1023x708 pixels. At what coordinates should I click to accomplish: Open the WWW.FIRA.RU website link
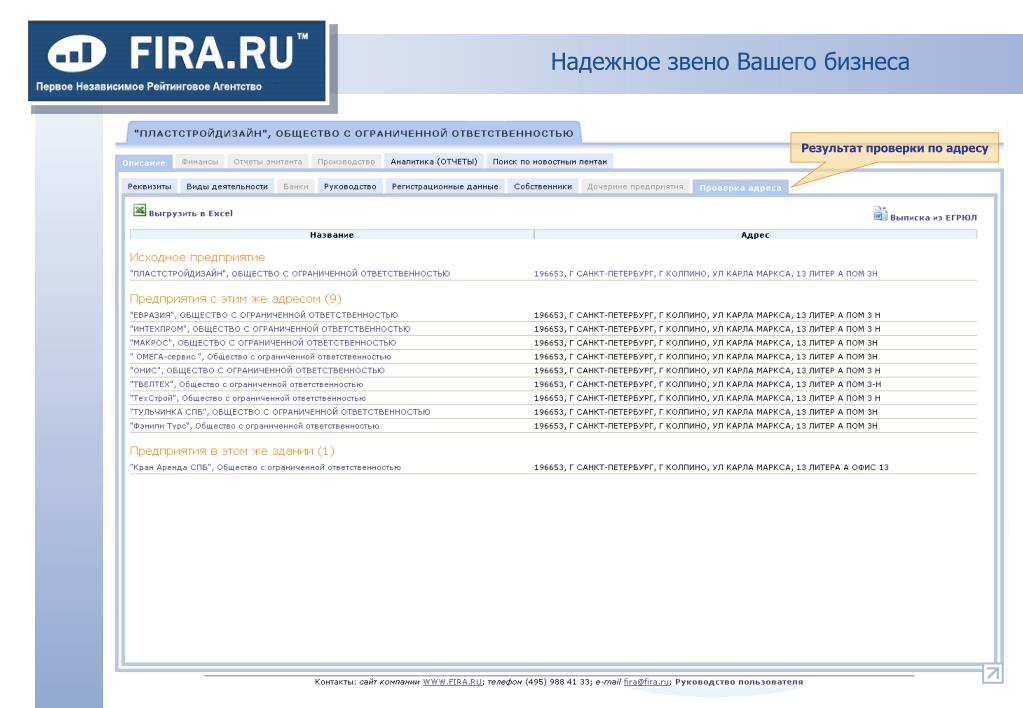pos(452,682)
